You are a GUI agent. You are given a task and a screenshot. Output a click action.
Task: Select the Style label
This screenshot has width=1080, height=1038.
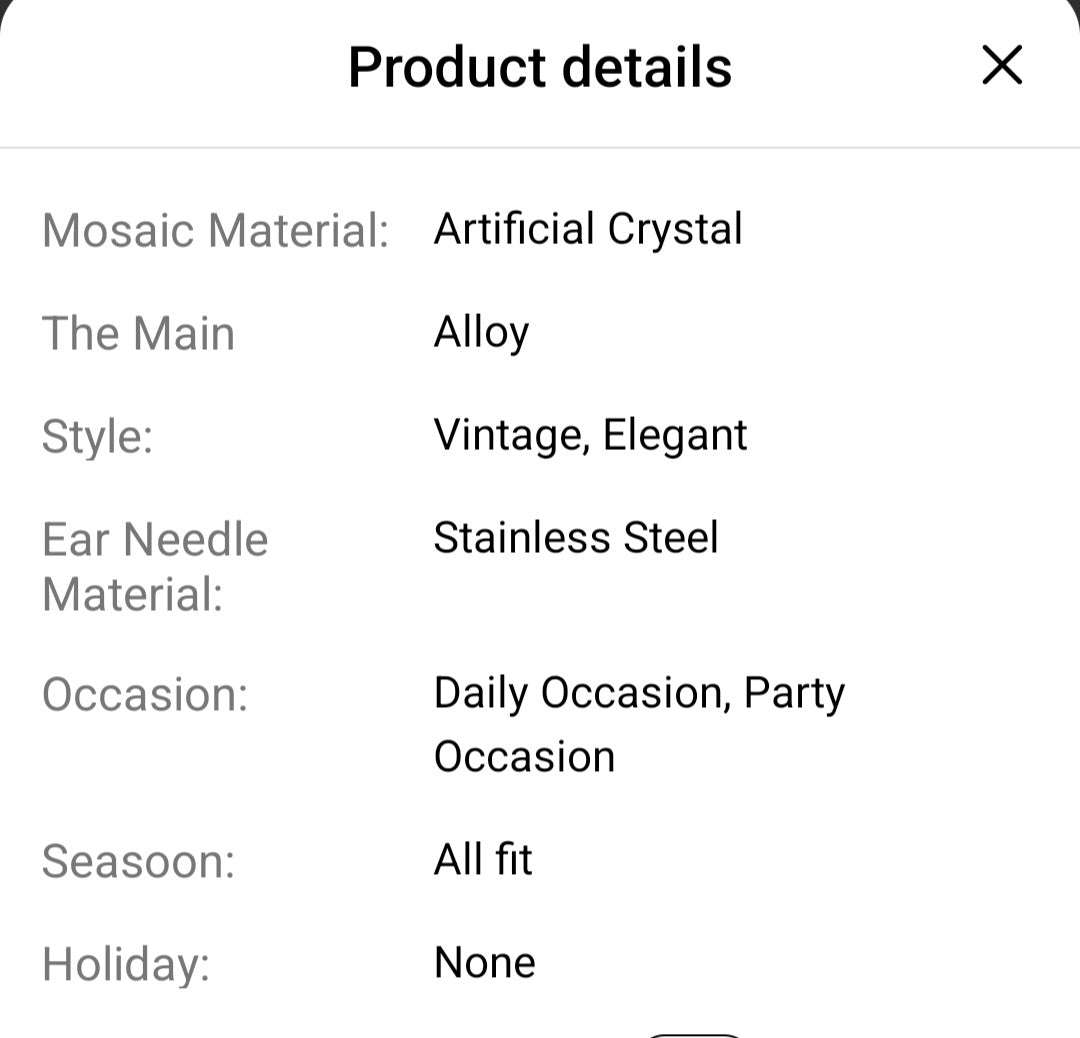97,437
